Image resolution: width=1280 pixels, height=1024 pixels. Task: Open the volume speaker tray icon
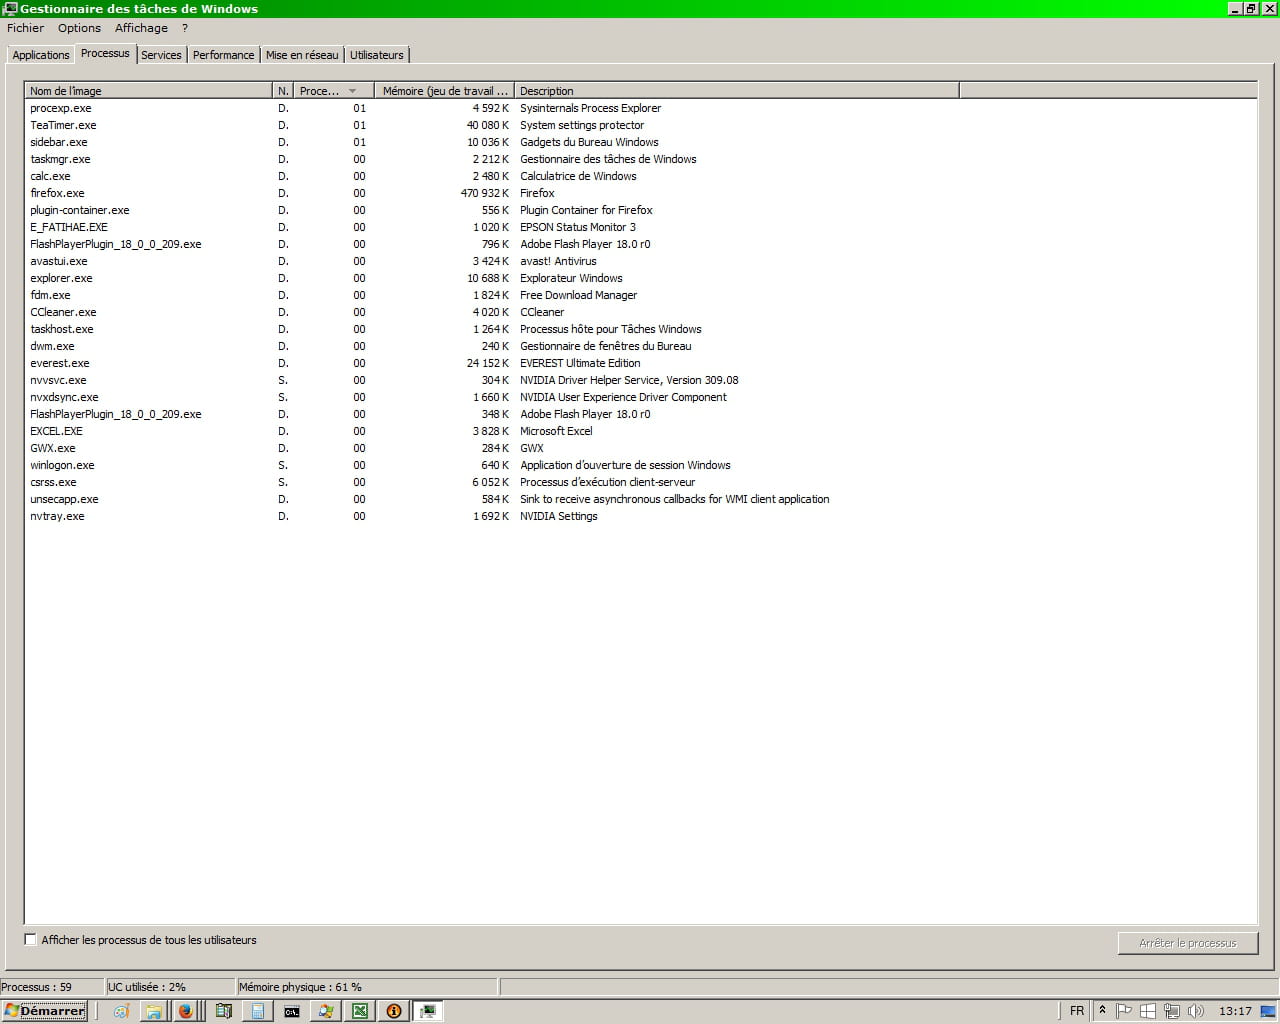[x=1196, y=1011]
